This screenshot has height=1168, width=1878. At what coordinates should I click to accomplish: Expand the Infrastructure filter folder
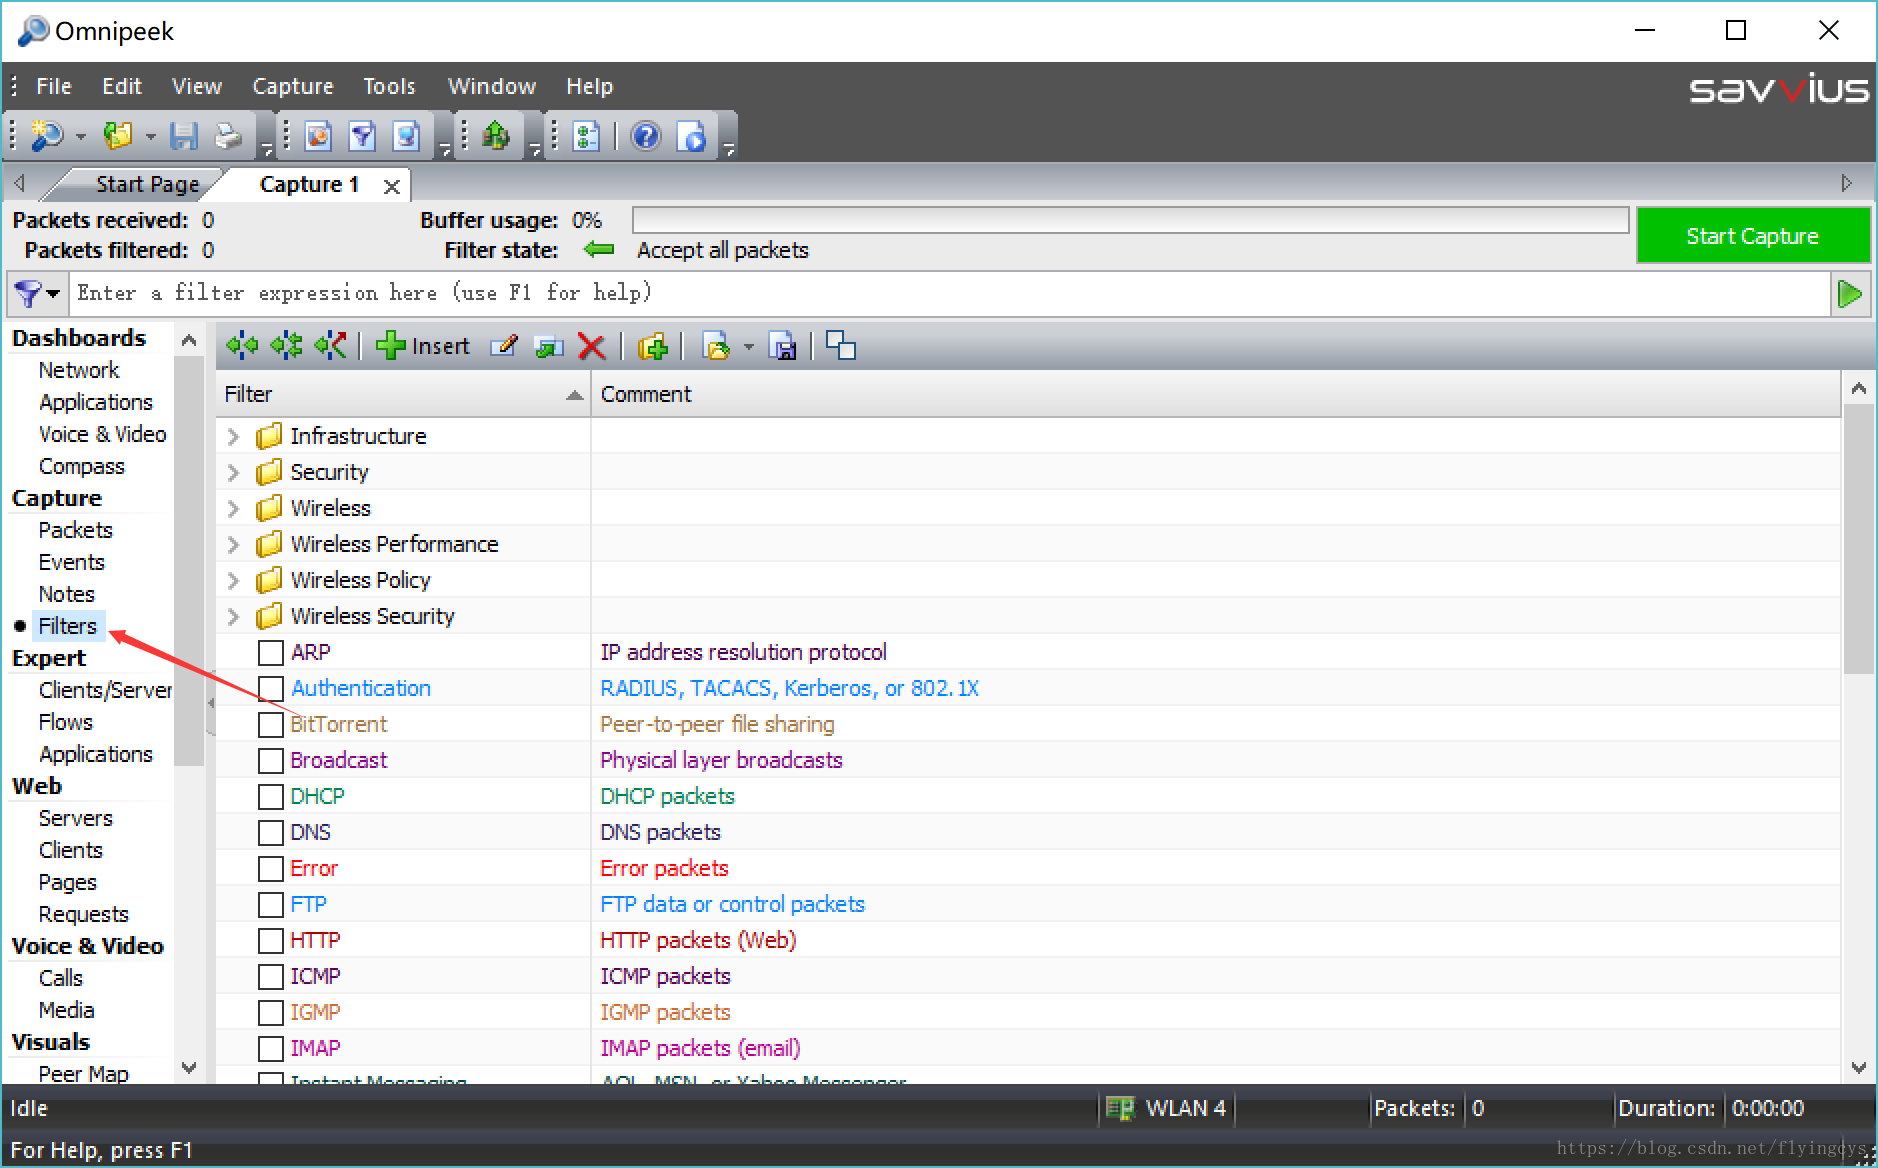click(x=233, y=436)
